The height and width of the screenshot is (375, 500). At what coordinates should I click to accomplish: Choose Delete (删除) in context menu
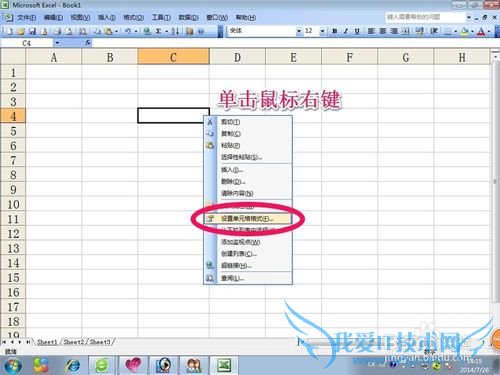coord(248,182)
